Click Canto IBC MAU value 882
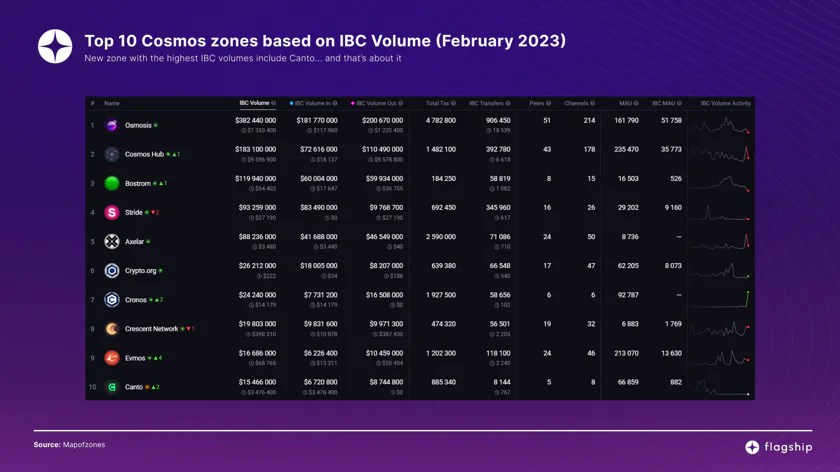 point(676,382)
